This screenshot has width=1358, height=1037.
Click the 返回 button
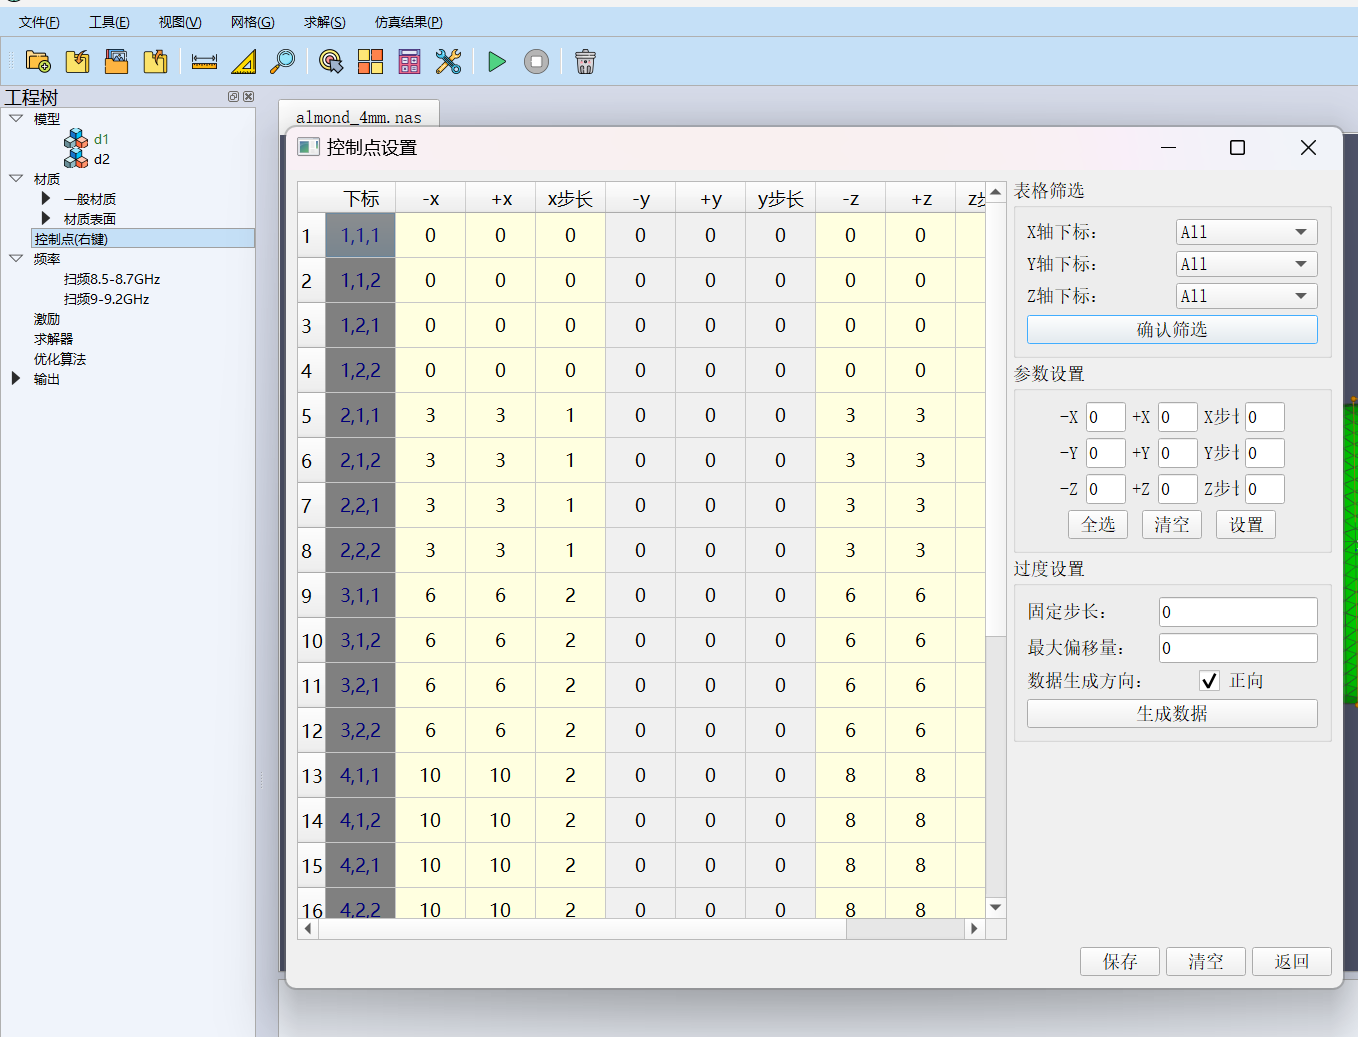point(1292,962)
